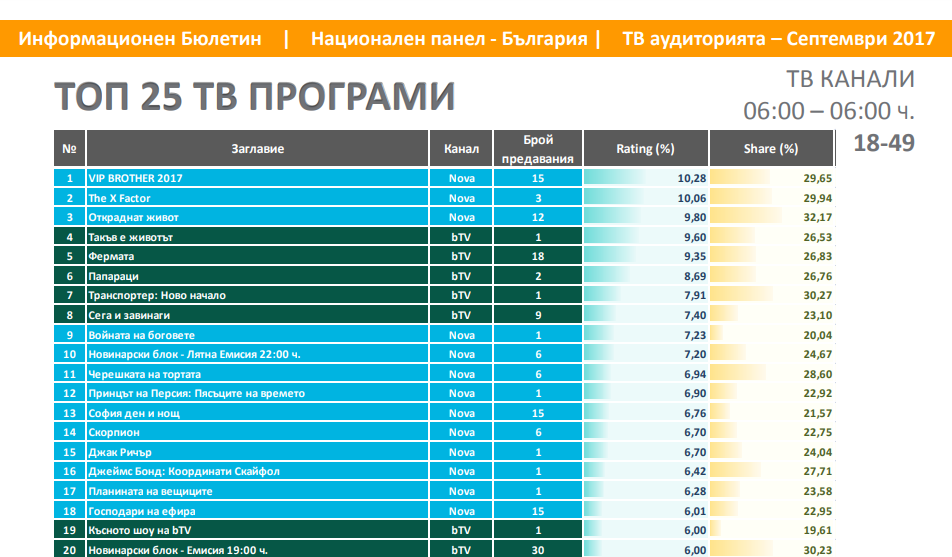Click 'The X Factor' program row title
This screenshot has width=952, height=557.
(119, 198)
